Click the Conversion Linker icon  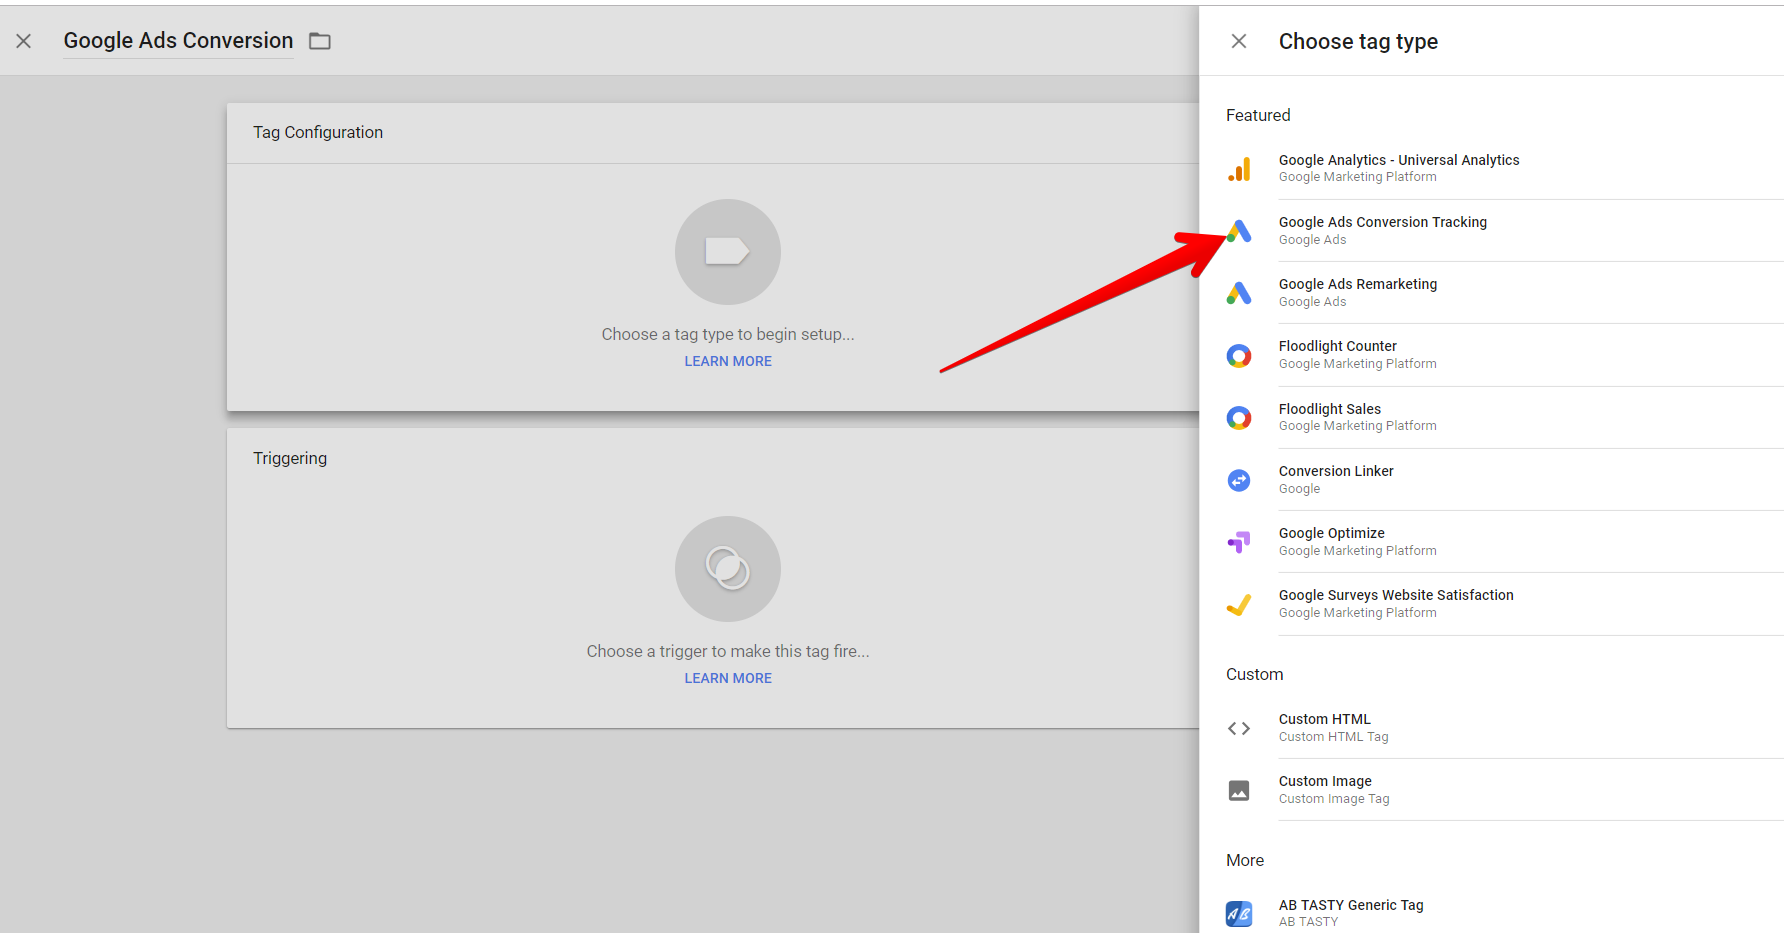[x=1239, y=480]
